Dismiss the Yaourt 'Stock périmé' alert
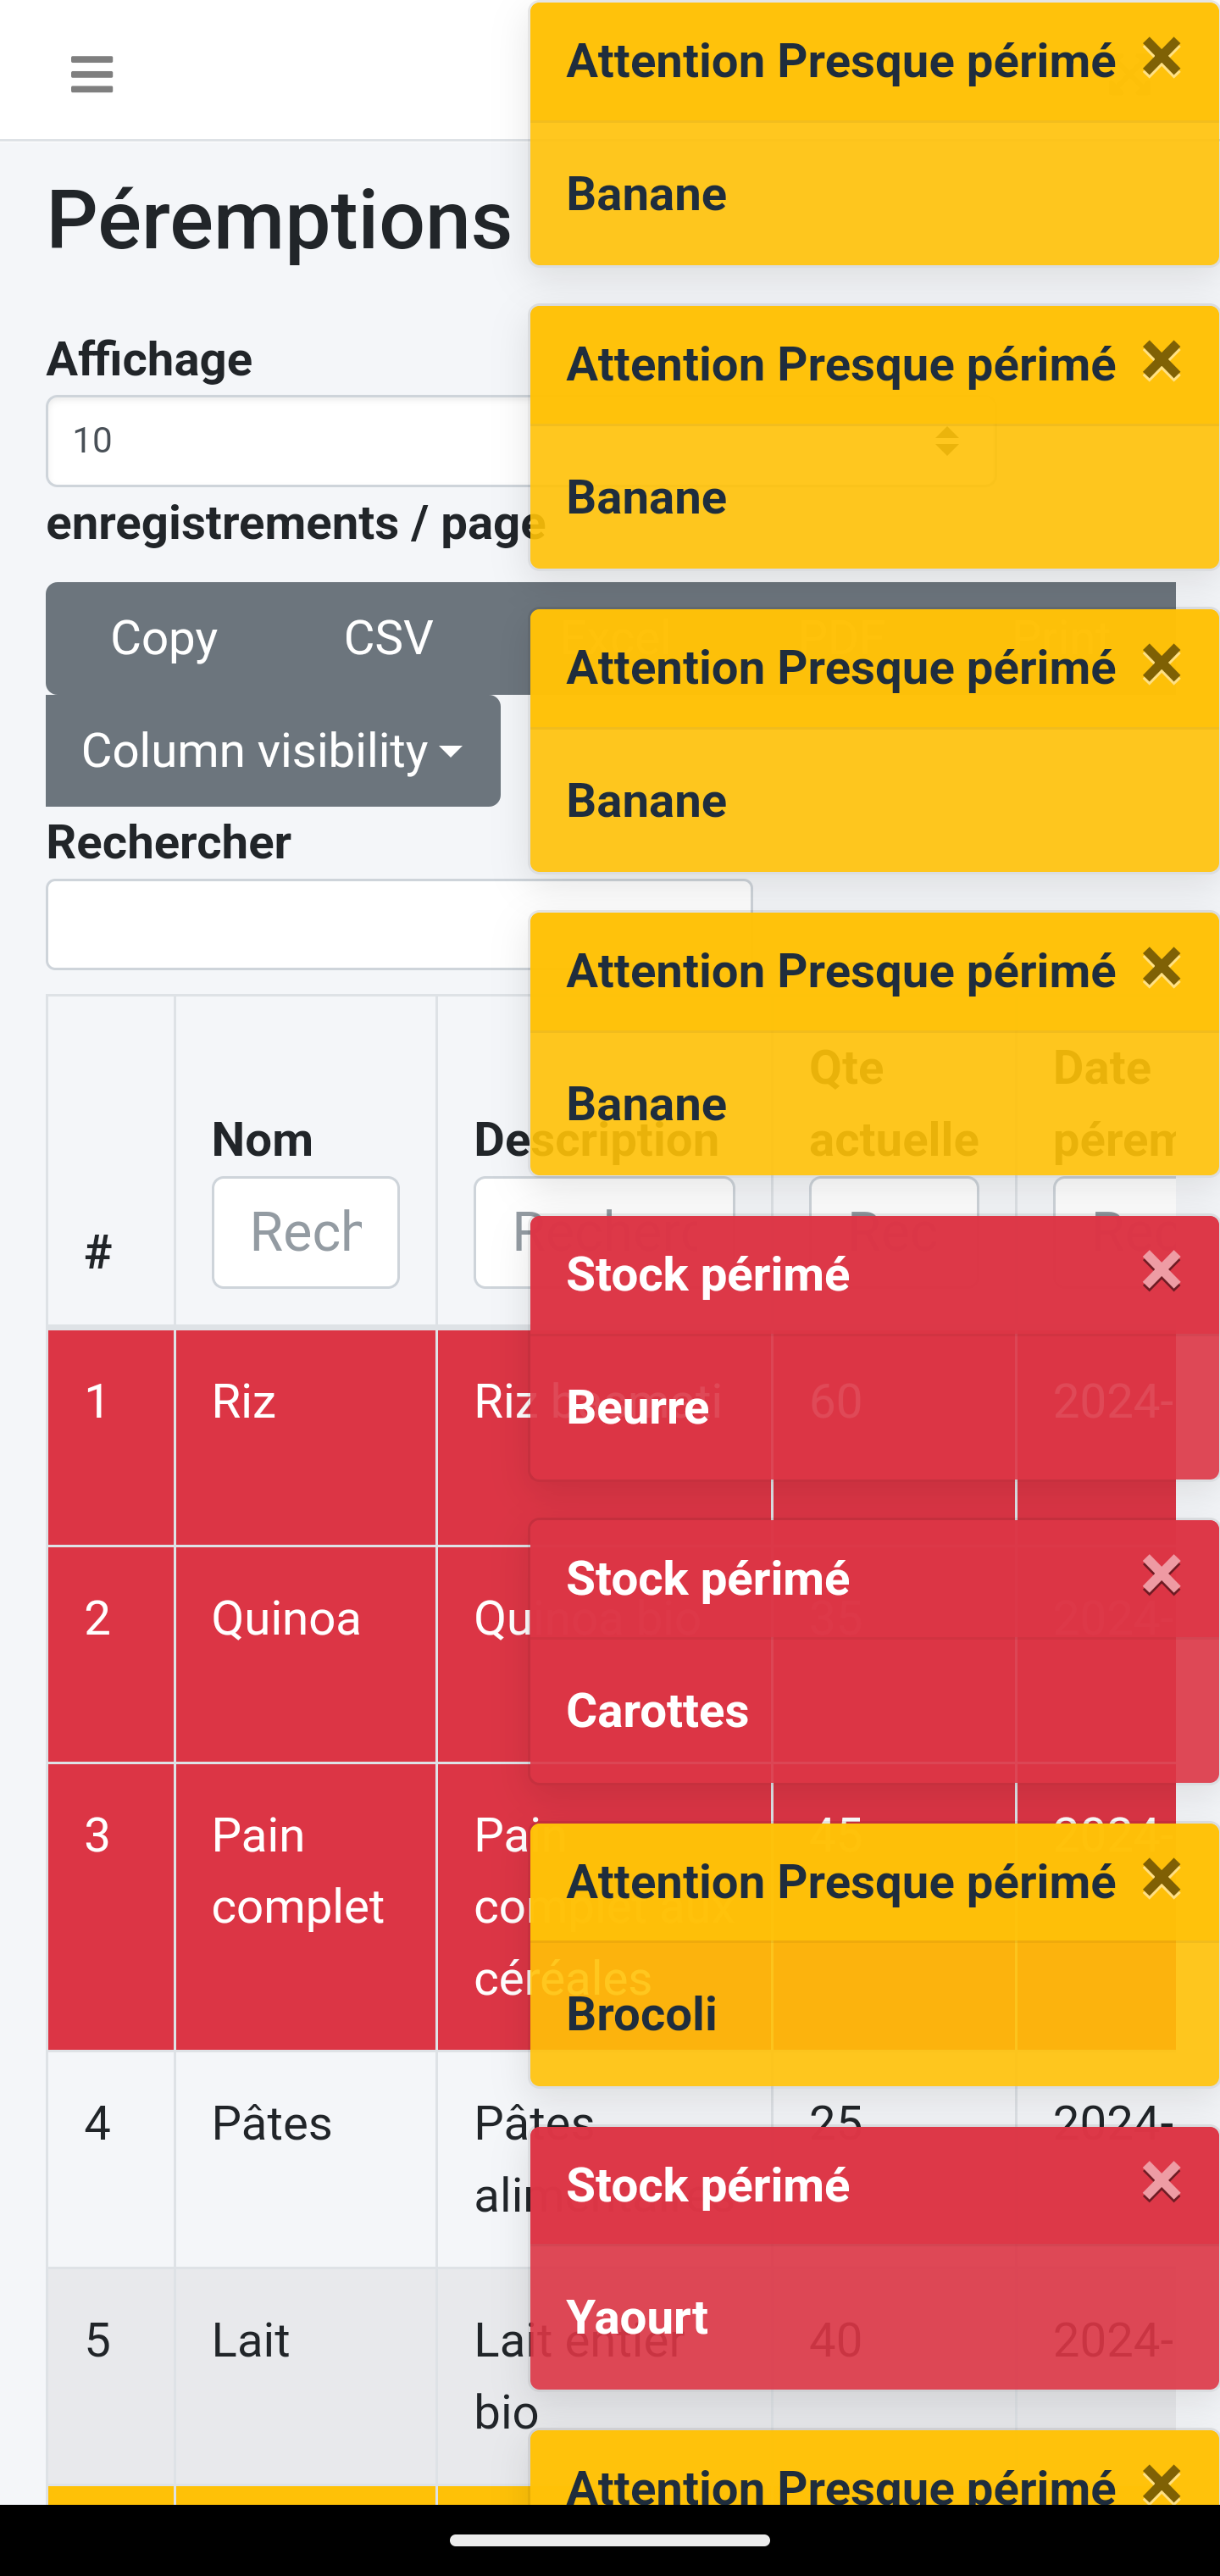Screen dimensions: 1220x2576 point(1161,2182)
